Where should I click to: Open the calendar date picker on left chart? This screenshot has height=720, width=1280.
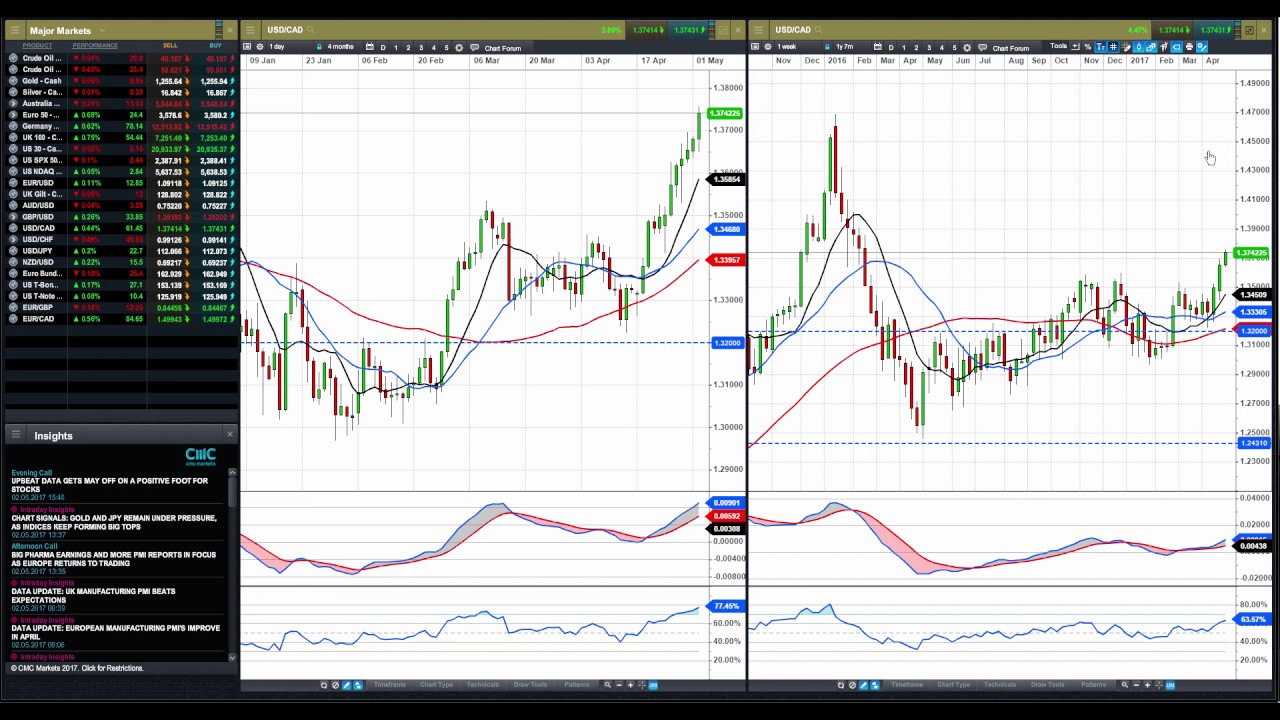tap(369, 47)
